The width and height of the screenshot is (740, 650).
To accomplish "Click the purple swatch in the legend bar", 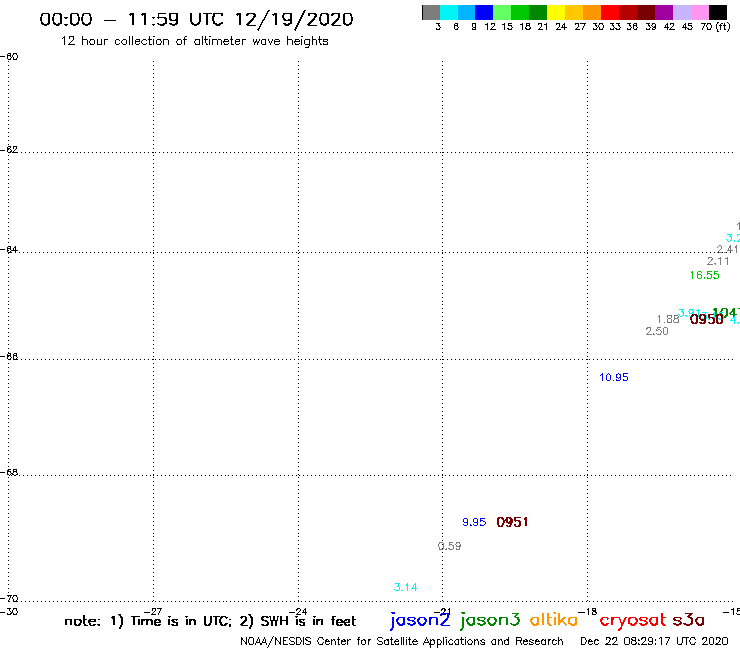I will click(664, 12).
